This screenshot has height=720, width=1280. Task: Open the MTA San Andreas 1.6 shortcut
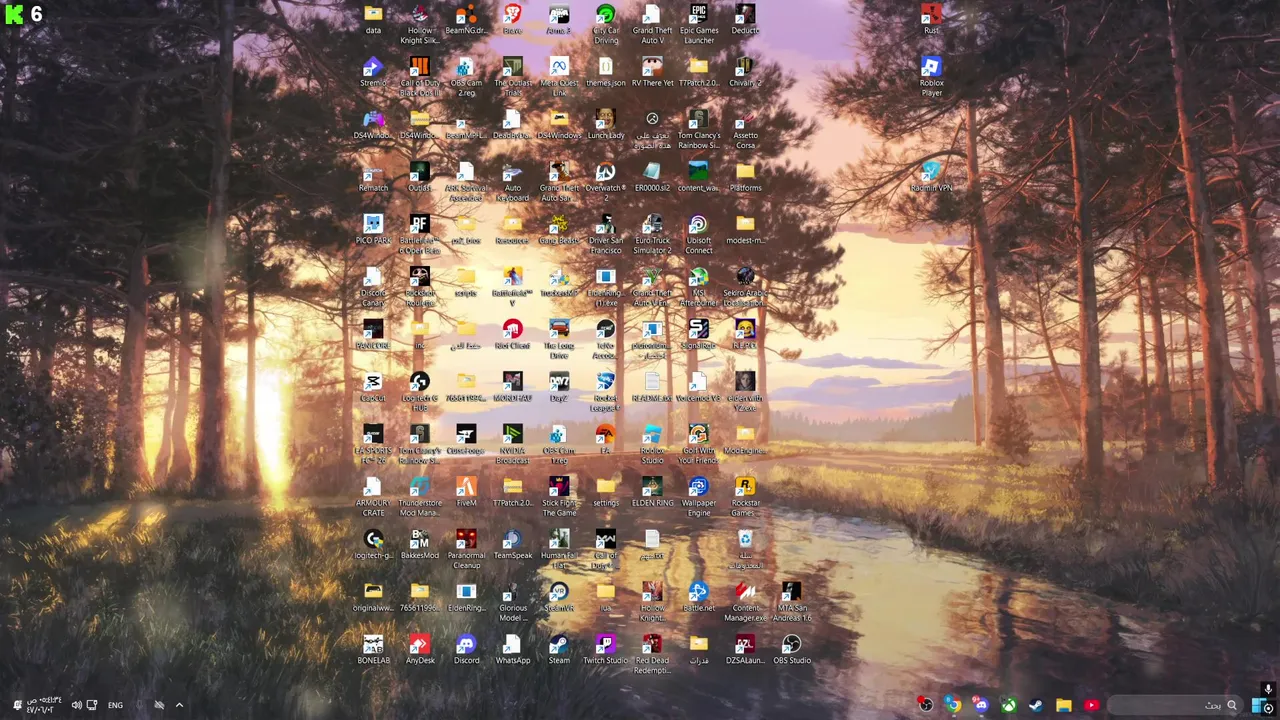pos(792,603)
